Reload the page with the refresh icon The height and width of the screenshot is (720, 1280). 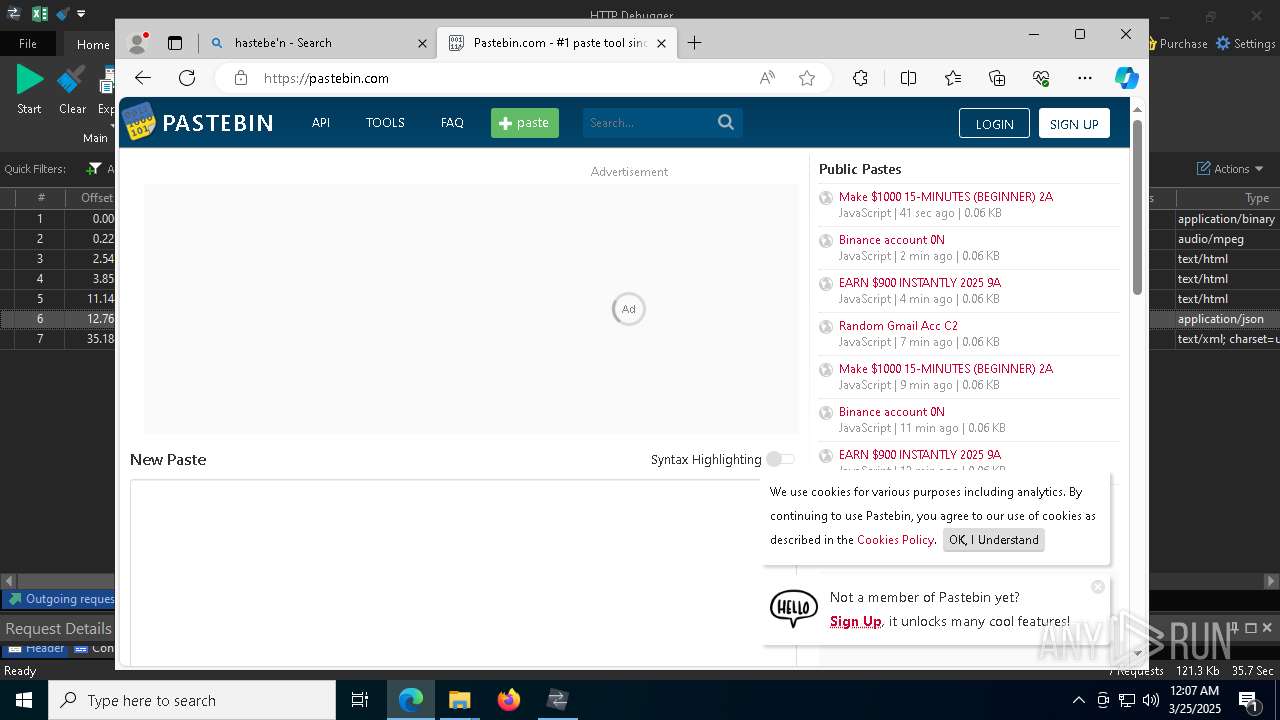click(x=187, y=78)
